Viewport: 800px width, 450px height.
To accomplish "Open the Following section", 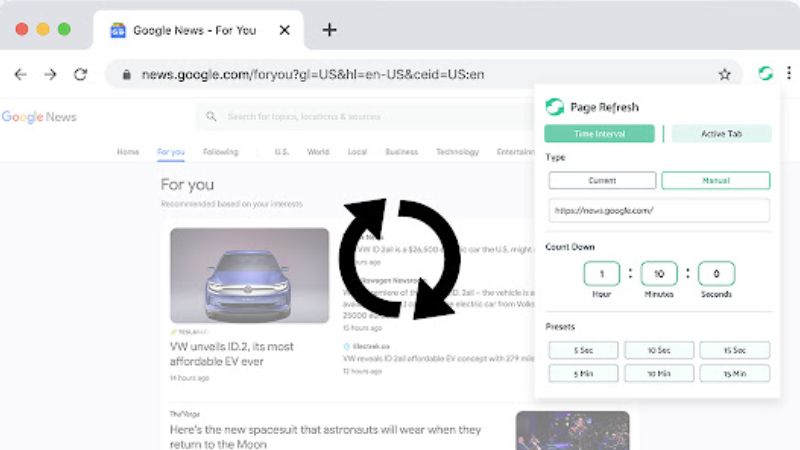I will tap(220, 152).
